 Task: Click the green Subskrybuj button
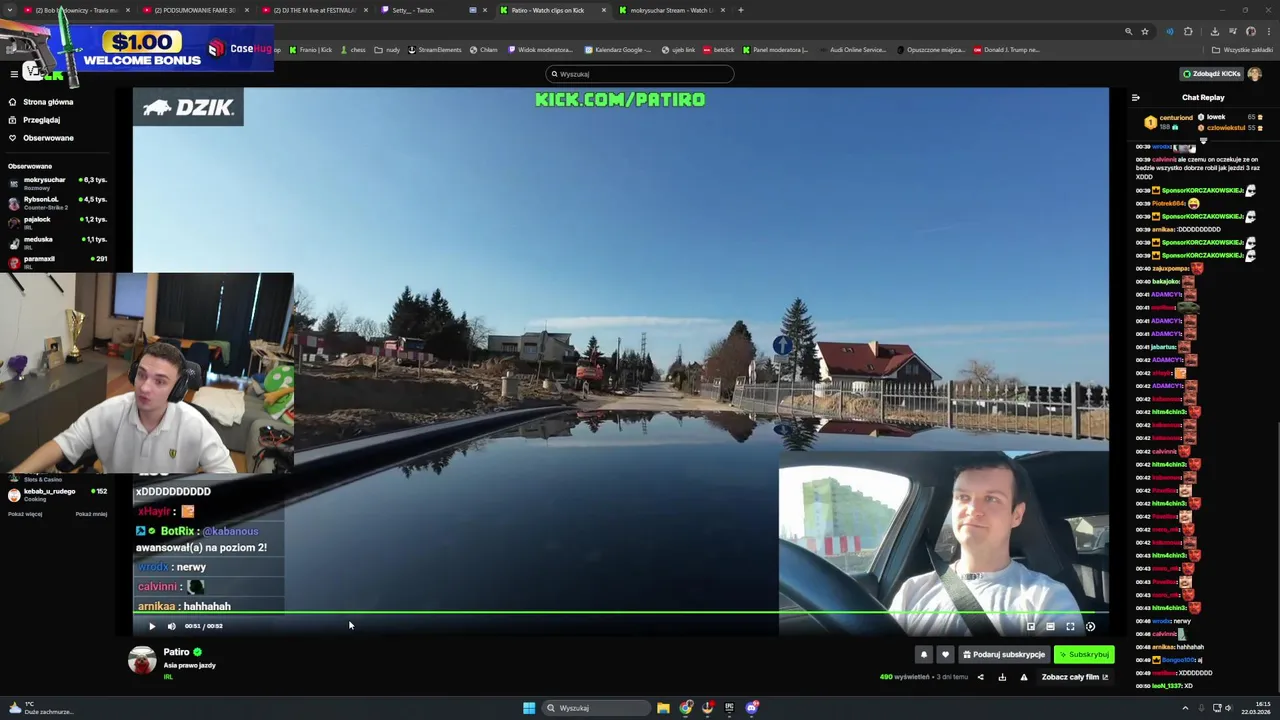[1084, 655]
